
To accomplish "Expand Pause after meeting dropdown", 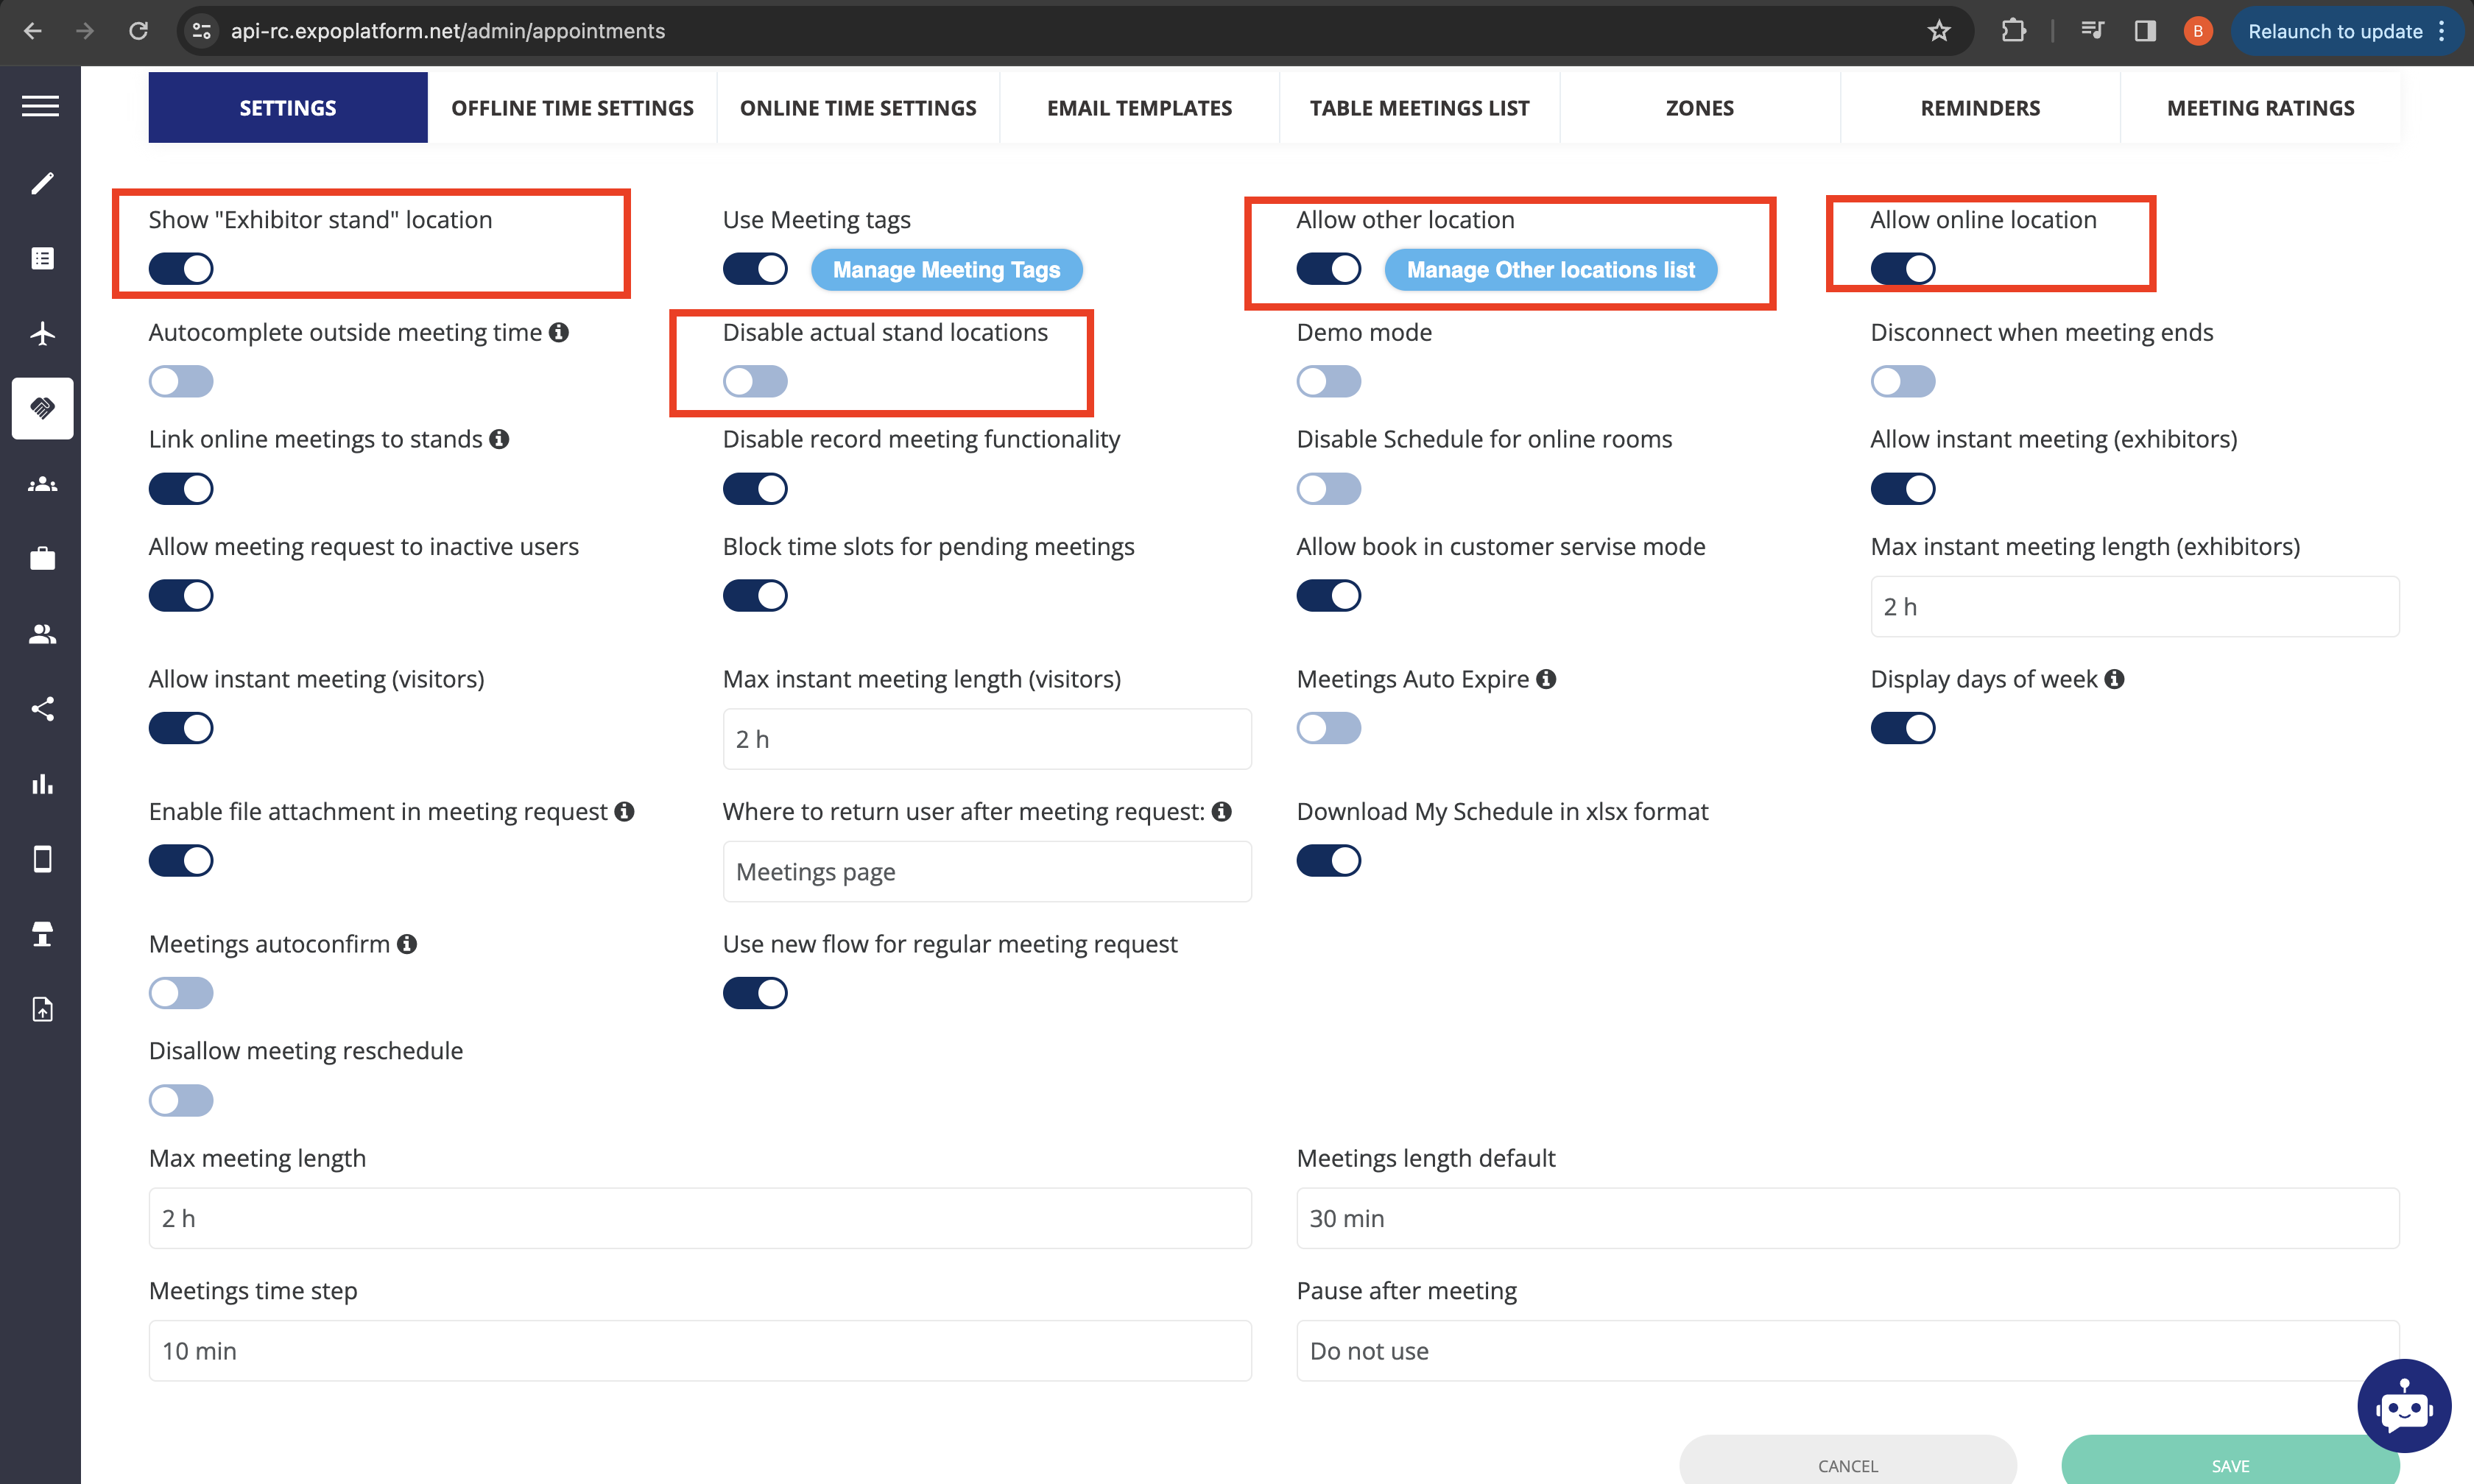I will 1846,1351.
